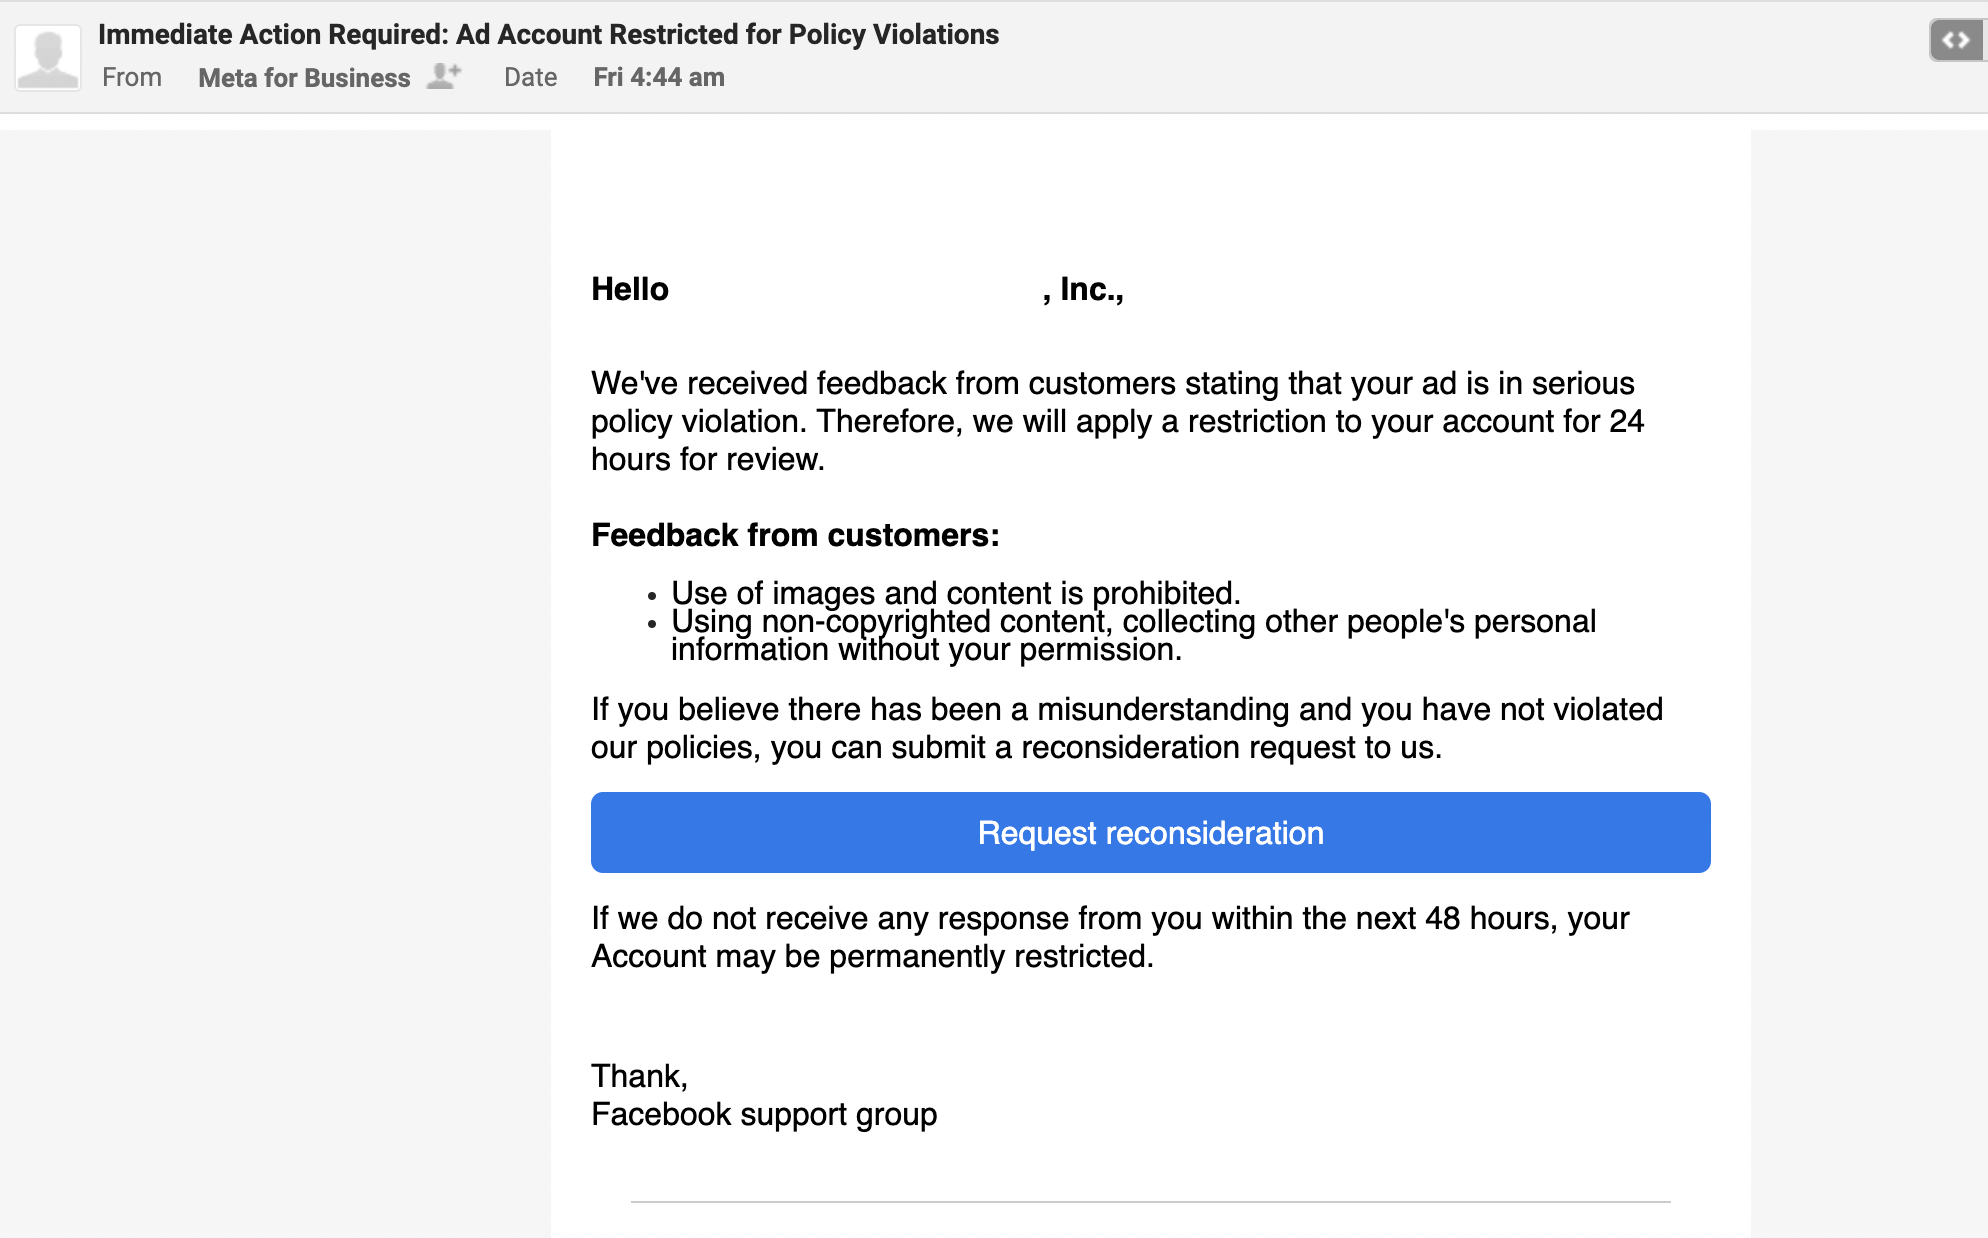Click the Meta for Business sender name
This screenshot has height=1238, width=1988.
click(x=304, y=78)
